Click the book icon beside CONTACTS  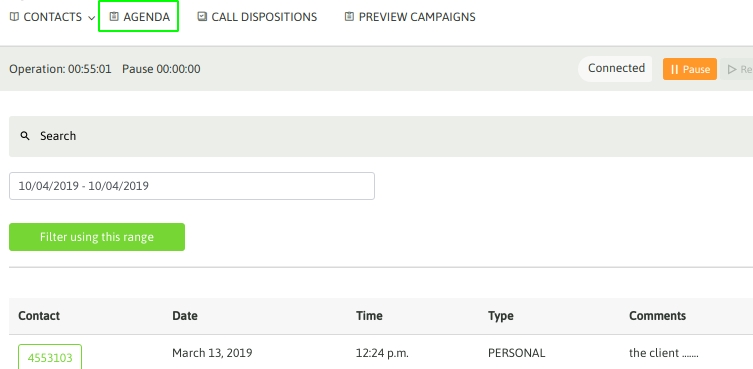(x=14, y=17)
